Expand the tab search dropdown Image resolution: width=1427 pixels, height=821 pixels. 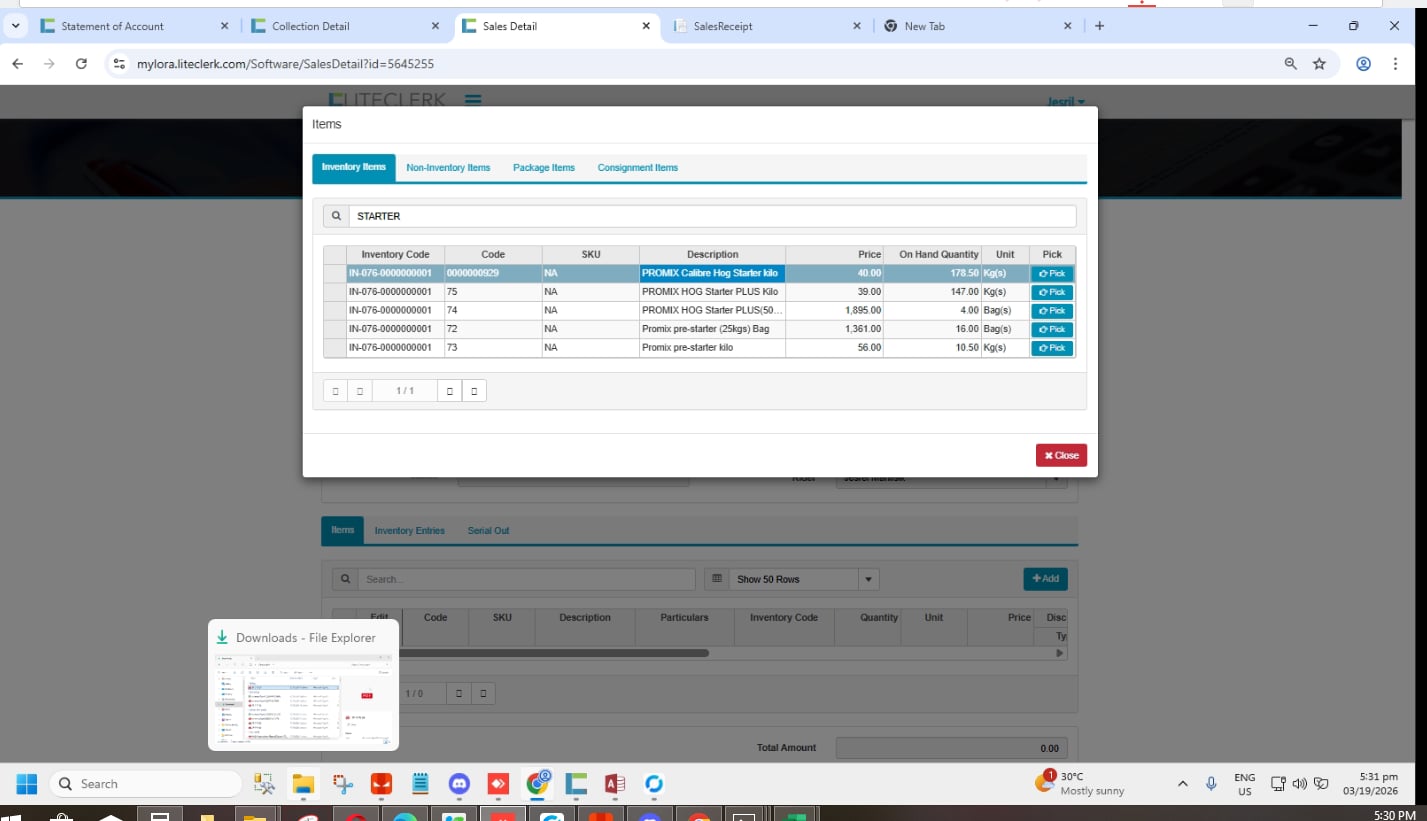point(16,26)
